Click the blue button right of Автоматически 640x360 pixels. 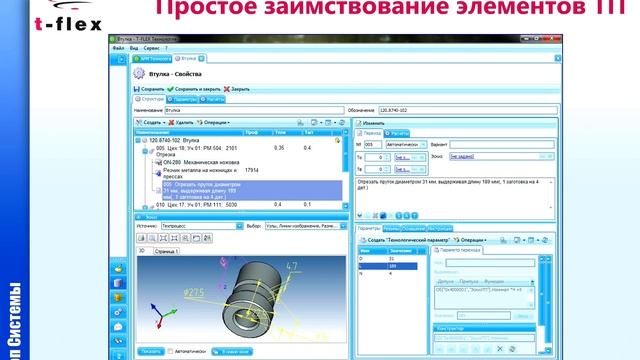tap(232, 351)
